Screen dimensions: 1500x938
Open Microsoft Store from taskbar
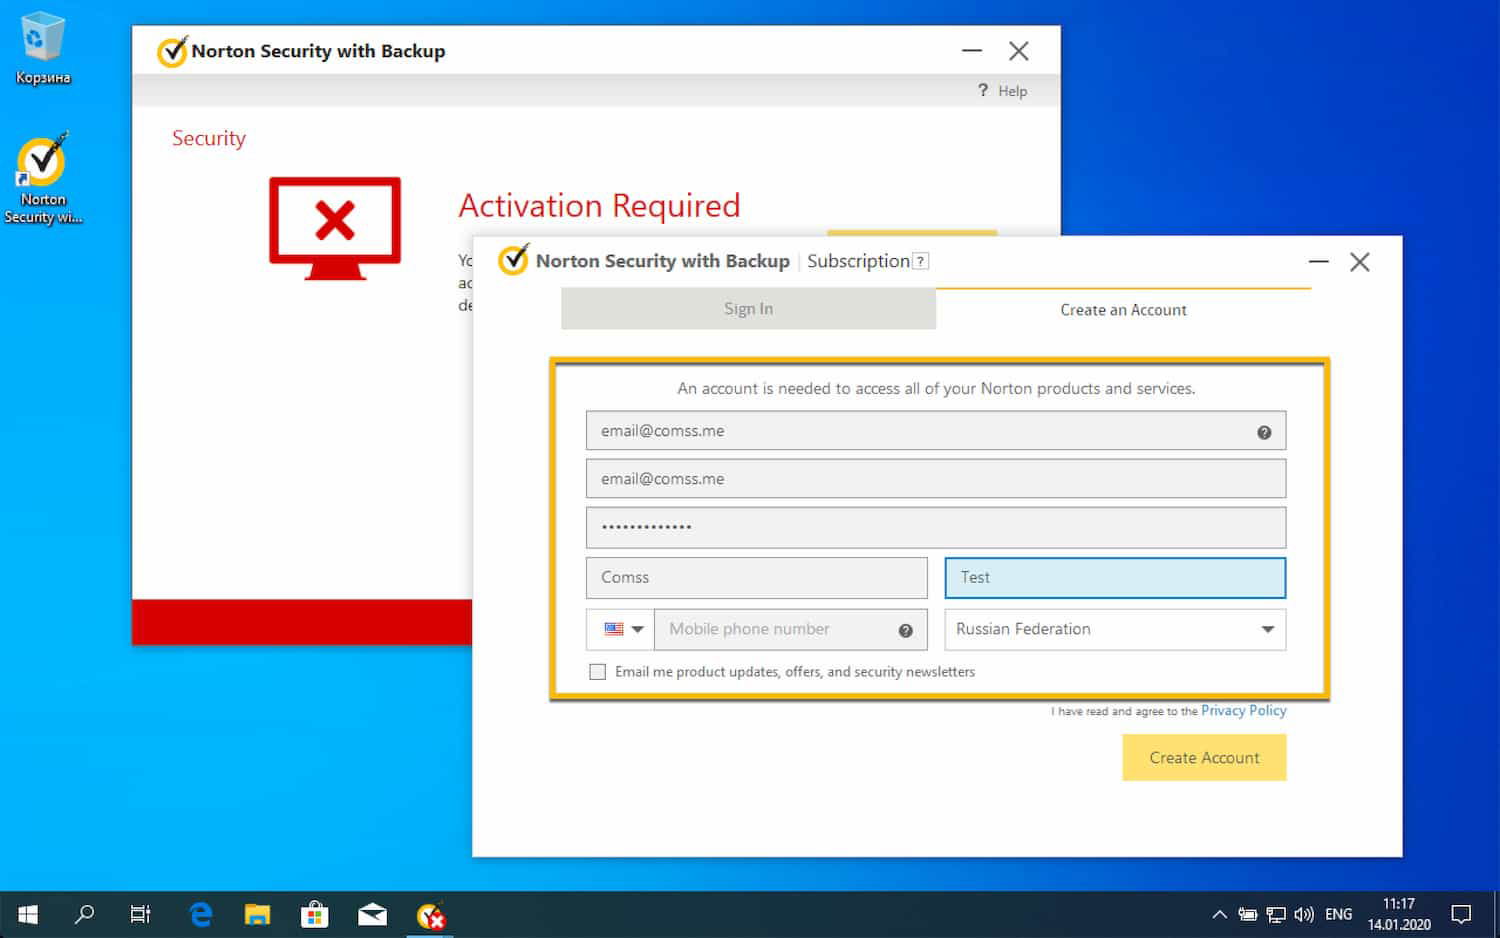coord(315,914)
